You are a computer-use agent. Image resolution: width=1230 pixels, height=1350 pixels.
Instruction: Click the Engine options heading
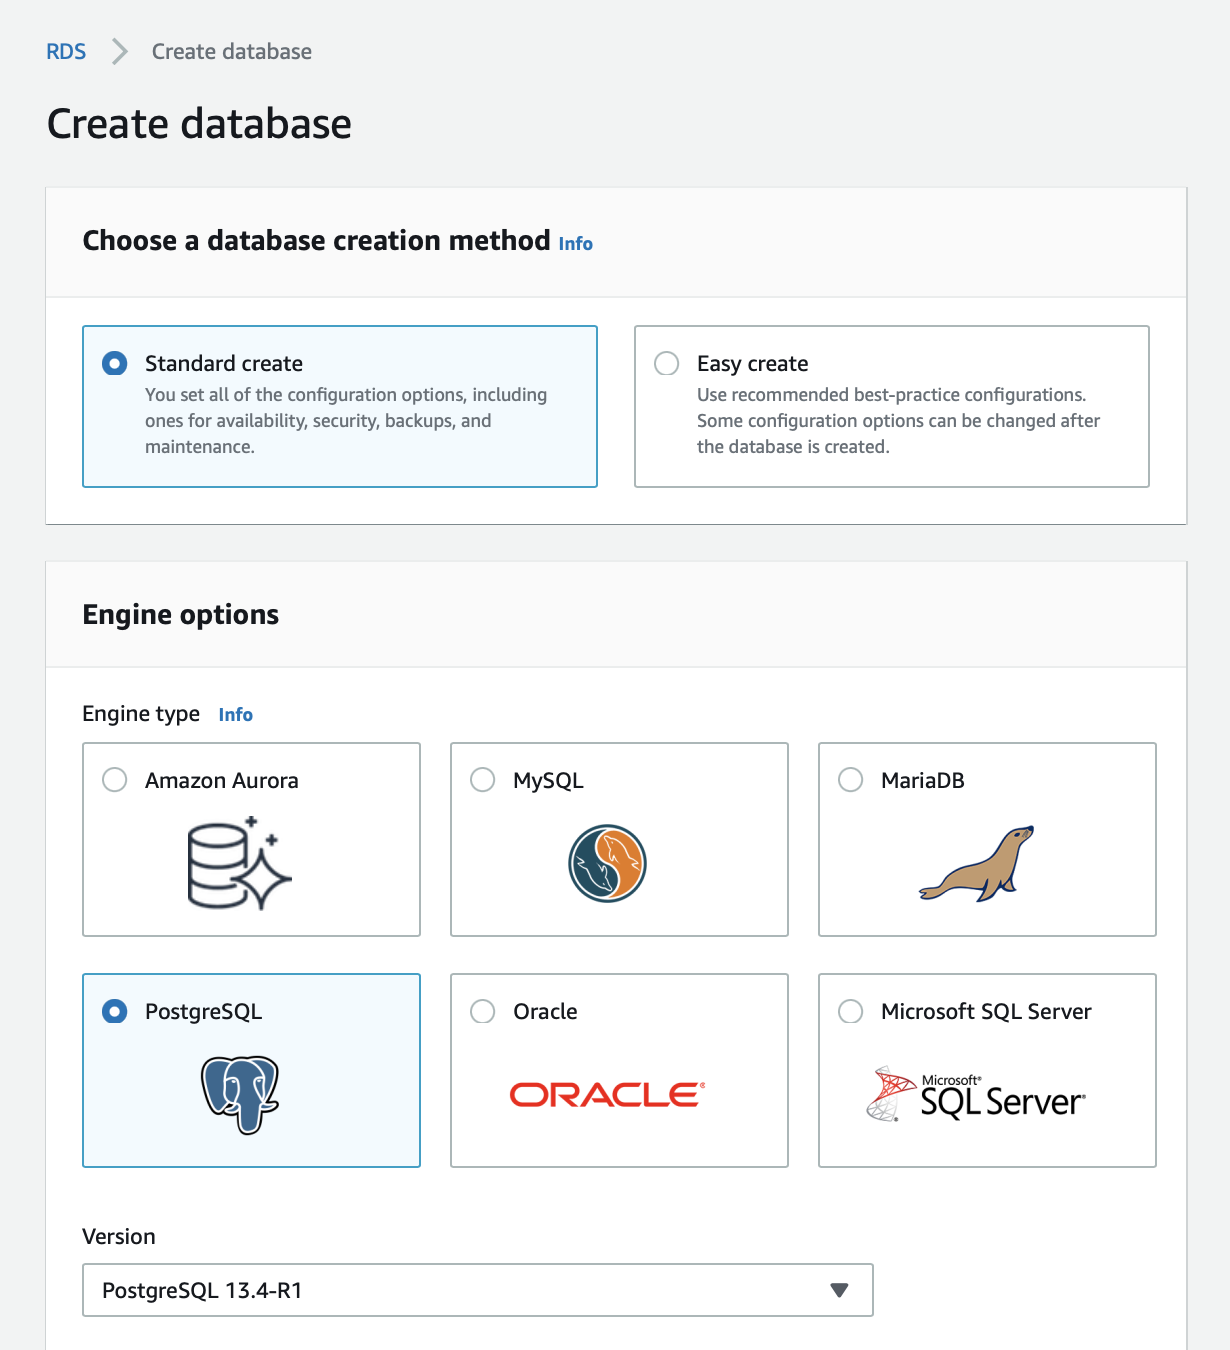pos(181,614)
